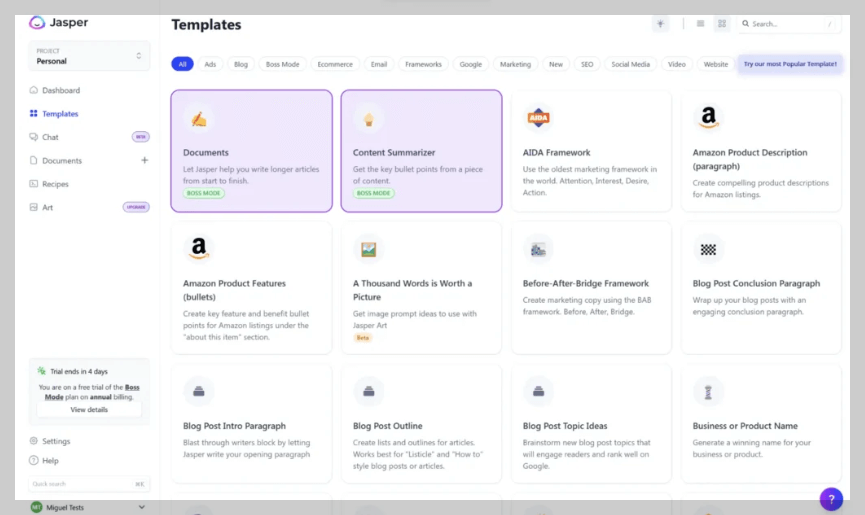Filter templates by Email

pyautogui.click(x=378, y=64)
